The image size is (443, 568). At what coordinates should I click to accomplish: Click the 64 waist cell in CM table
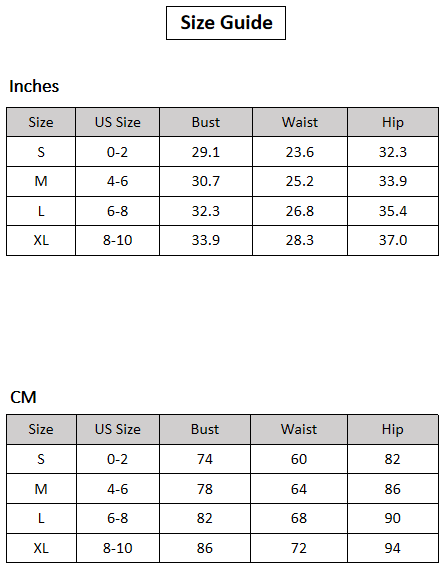pyautogui.click(x=299, y=489)
